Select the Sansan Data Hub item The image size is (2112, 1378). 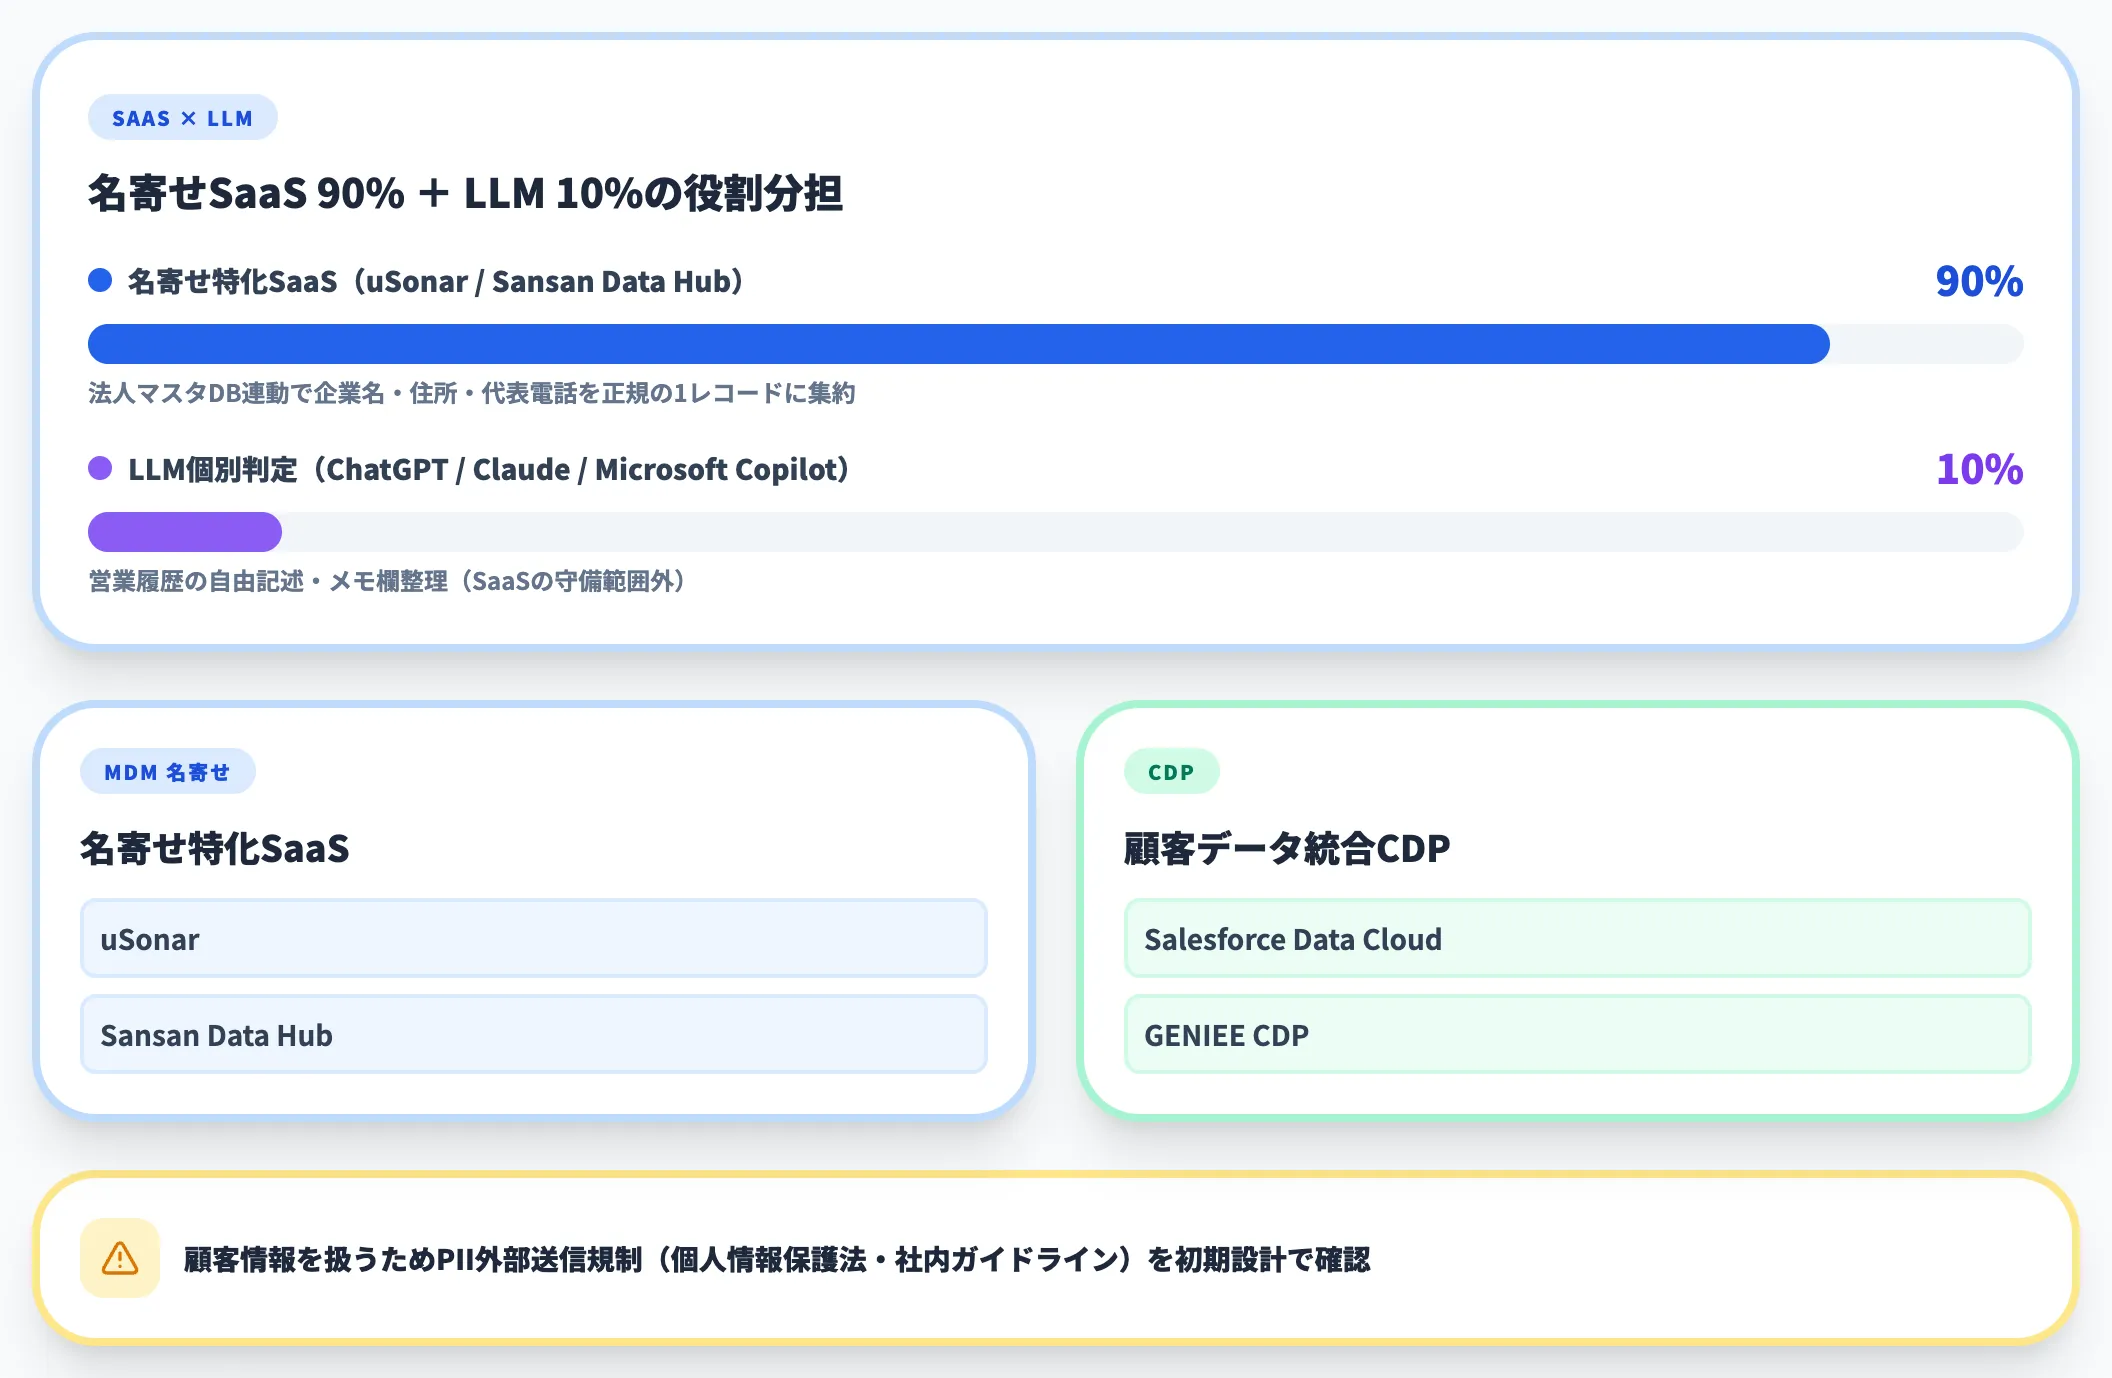tap(533, 1034)
